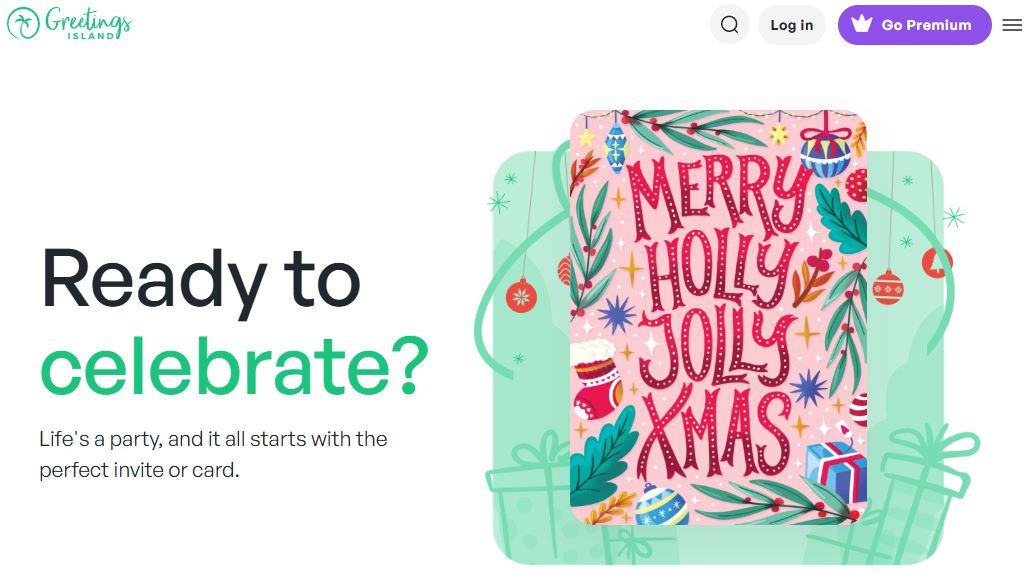Viewport: 1031px width, 584px height.
Task: Click the crown icon on Go Premium
Action: (861, 25)
